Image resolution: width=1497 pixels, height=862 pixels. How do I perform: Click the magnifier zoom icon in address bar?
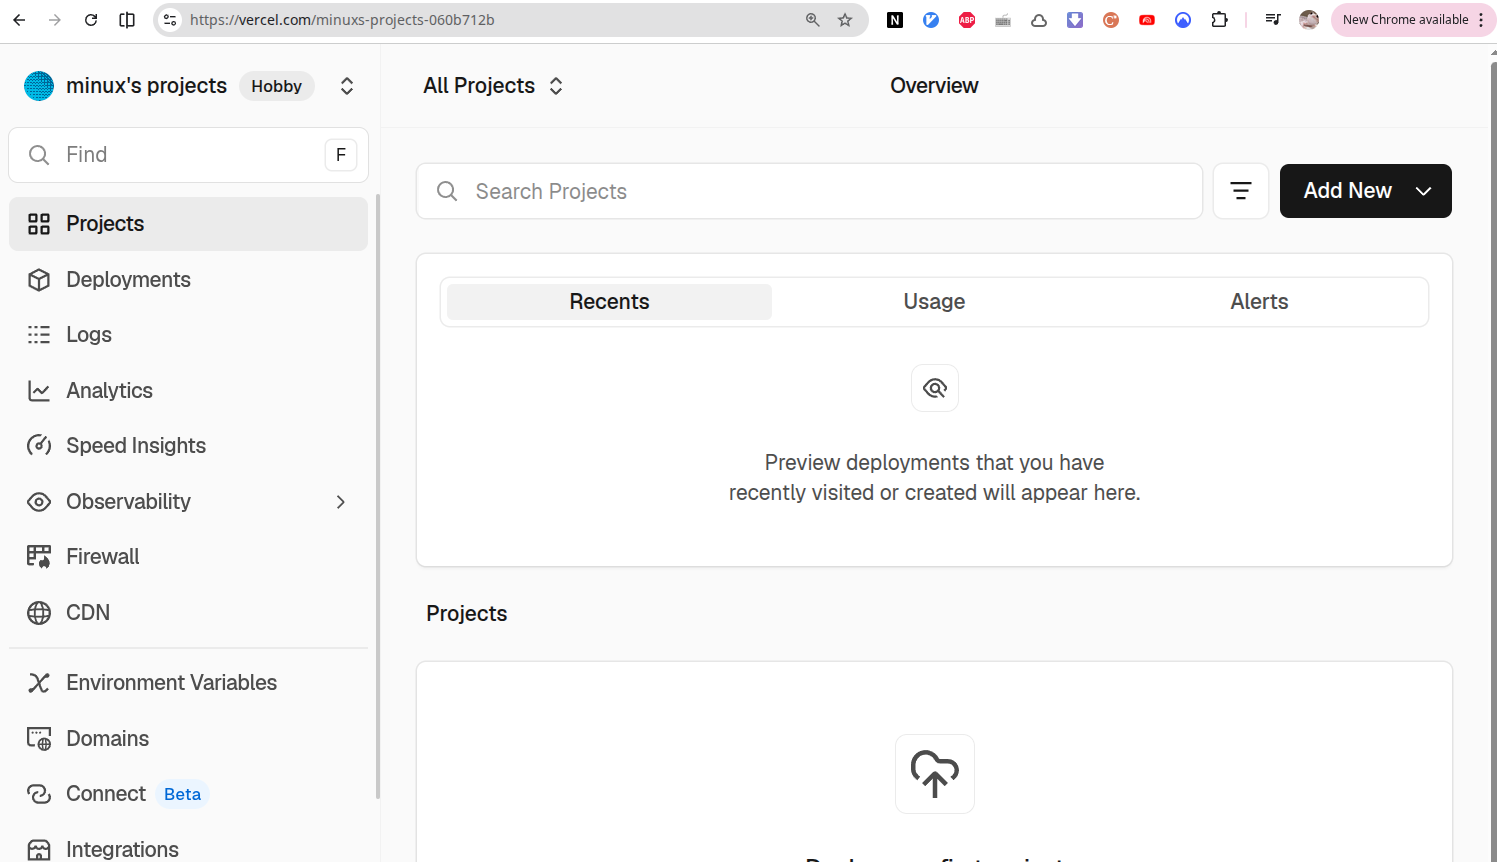tap(813, 20)
